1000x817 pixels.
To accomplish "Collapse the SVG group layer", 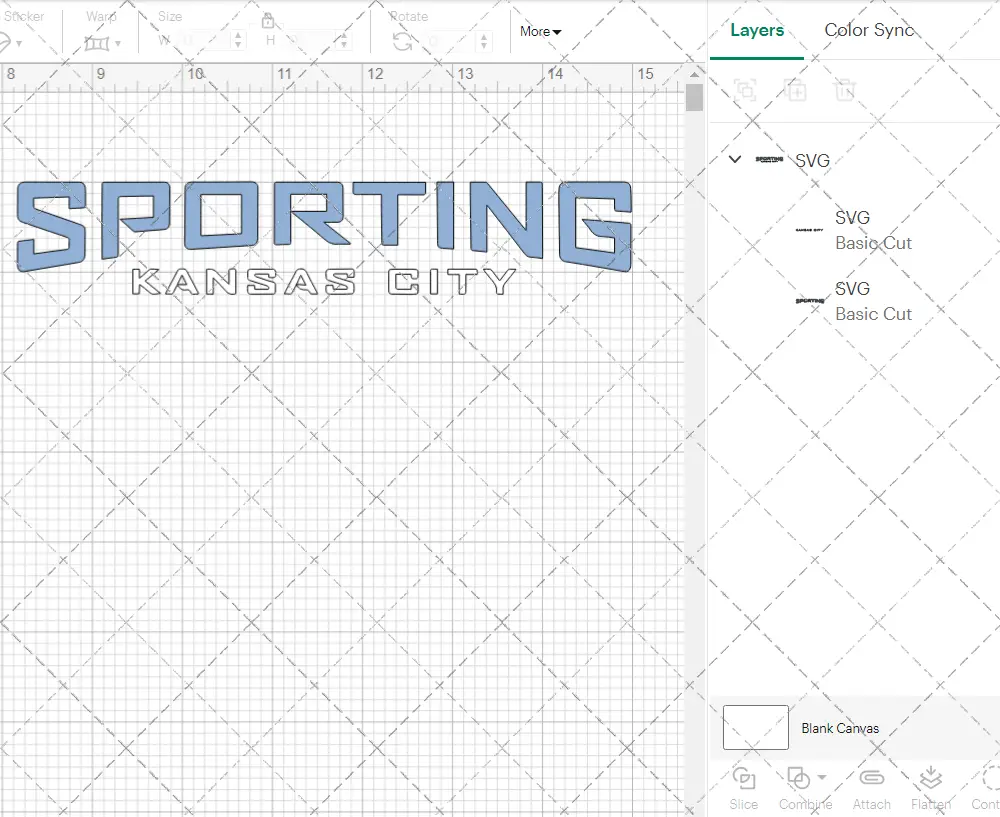I will pyautogui.click(x=735, y=159).
